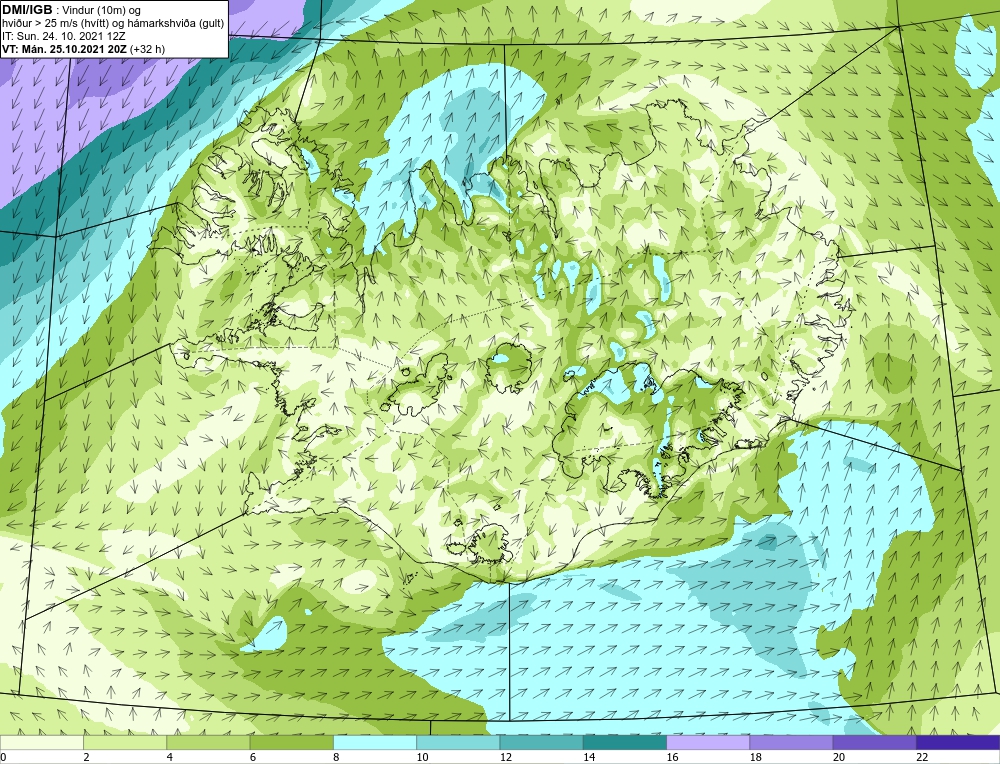Select the "16" label on the wind scale
Image resolution: width=1000 pixels, height=764 pixels.
672,757
